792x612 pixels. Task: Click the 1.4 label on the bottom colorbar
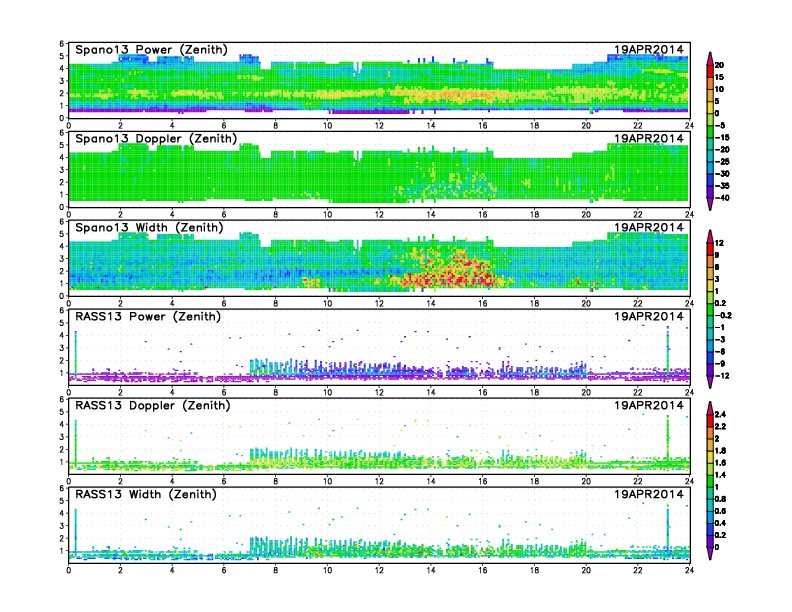click(720, 475)
